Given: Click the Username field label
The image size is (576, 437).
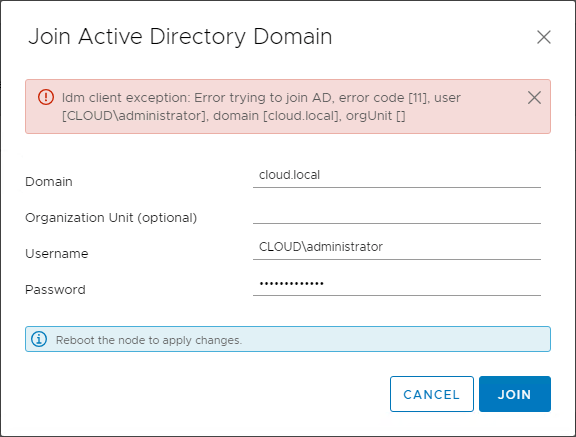Looking at the screenshot, I should [x=57, y=254].
